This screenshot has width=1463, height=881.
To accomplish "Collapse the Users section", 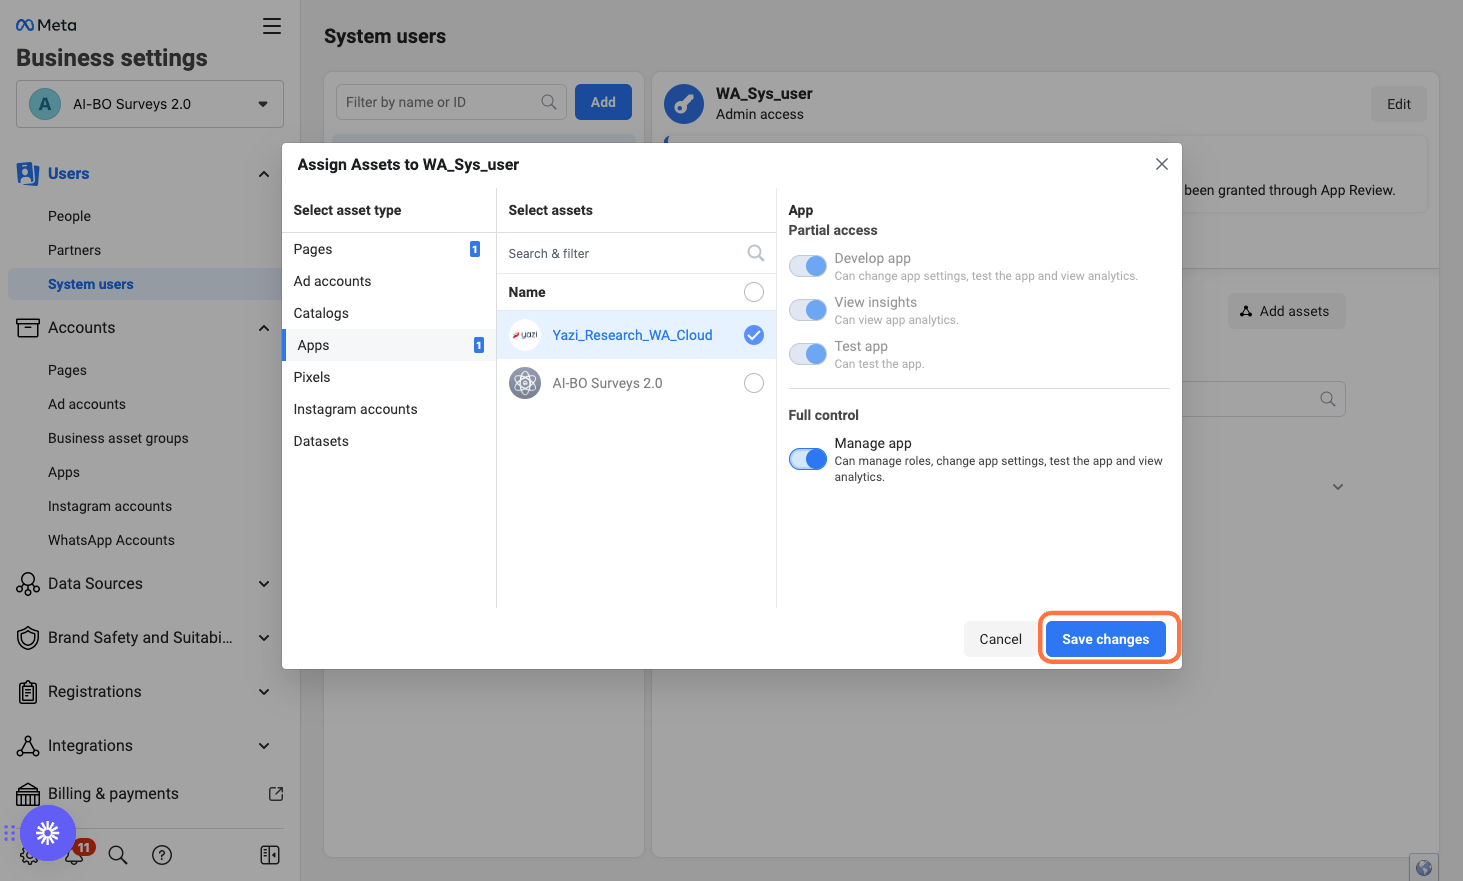I will point(264,174).
